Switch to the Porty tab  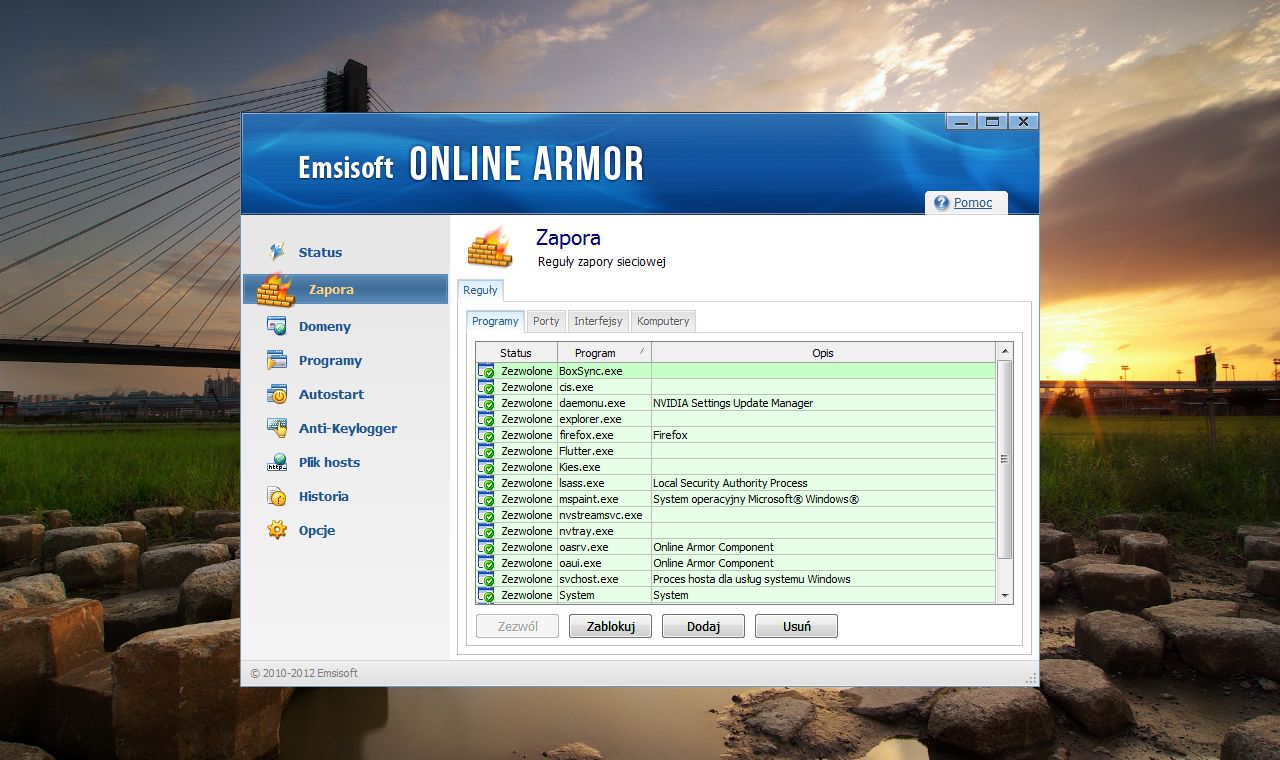tap(546, 321)
